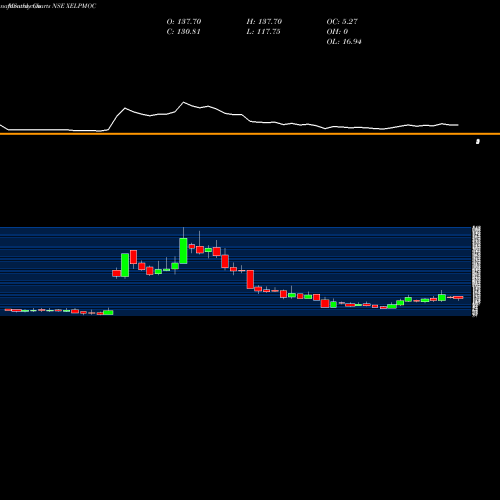This screenshot has width=500, height=500.
Task: Click the 'OL: 16.94' reading
Action: 344,42
